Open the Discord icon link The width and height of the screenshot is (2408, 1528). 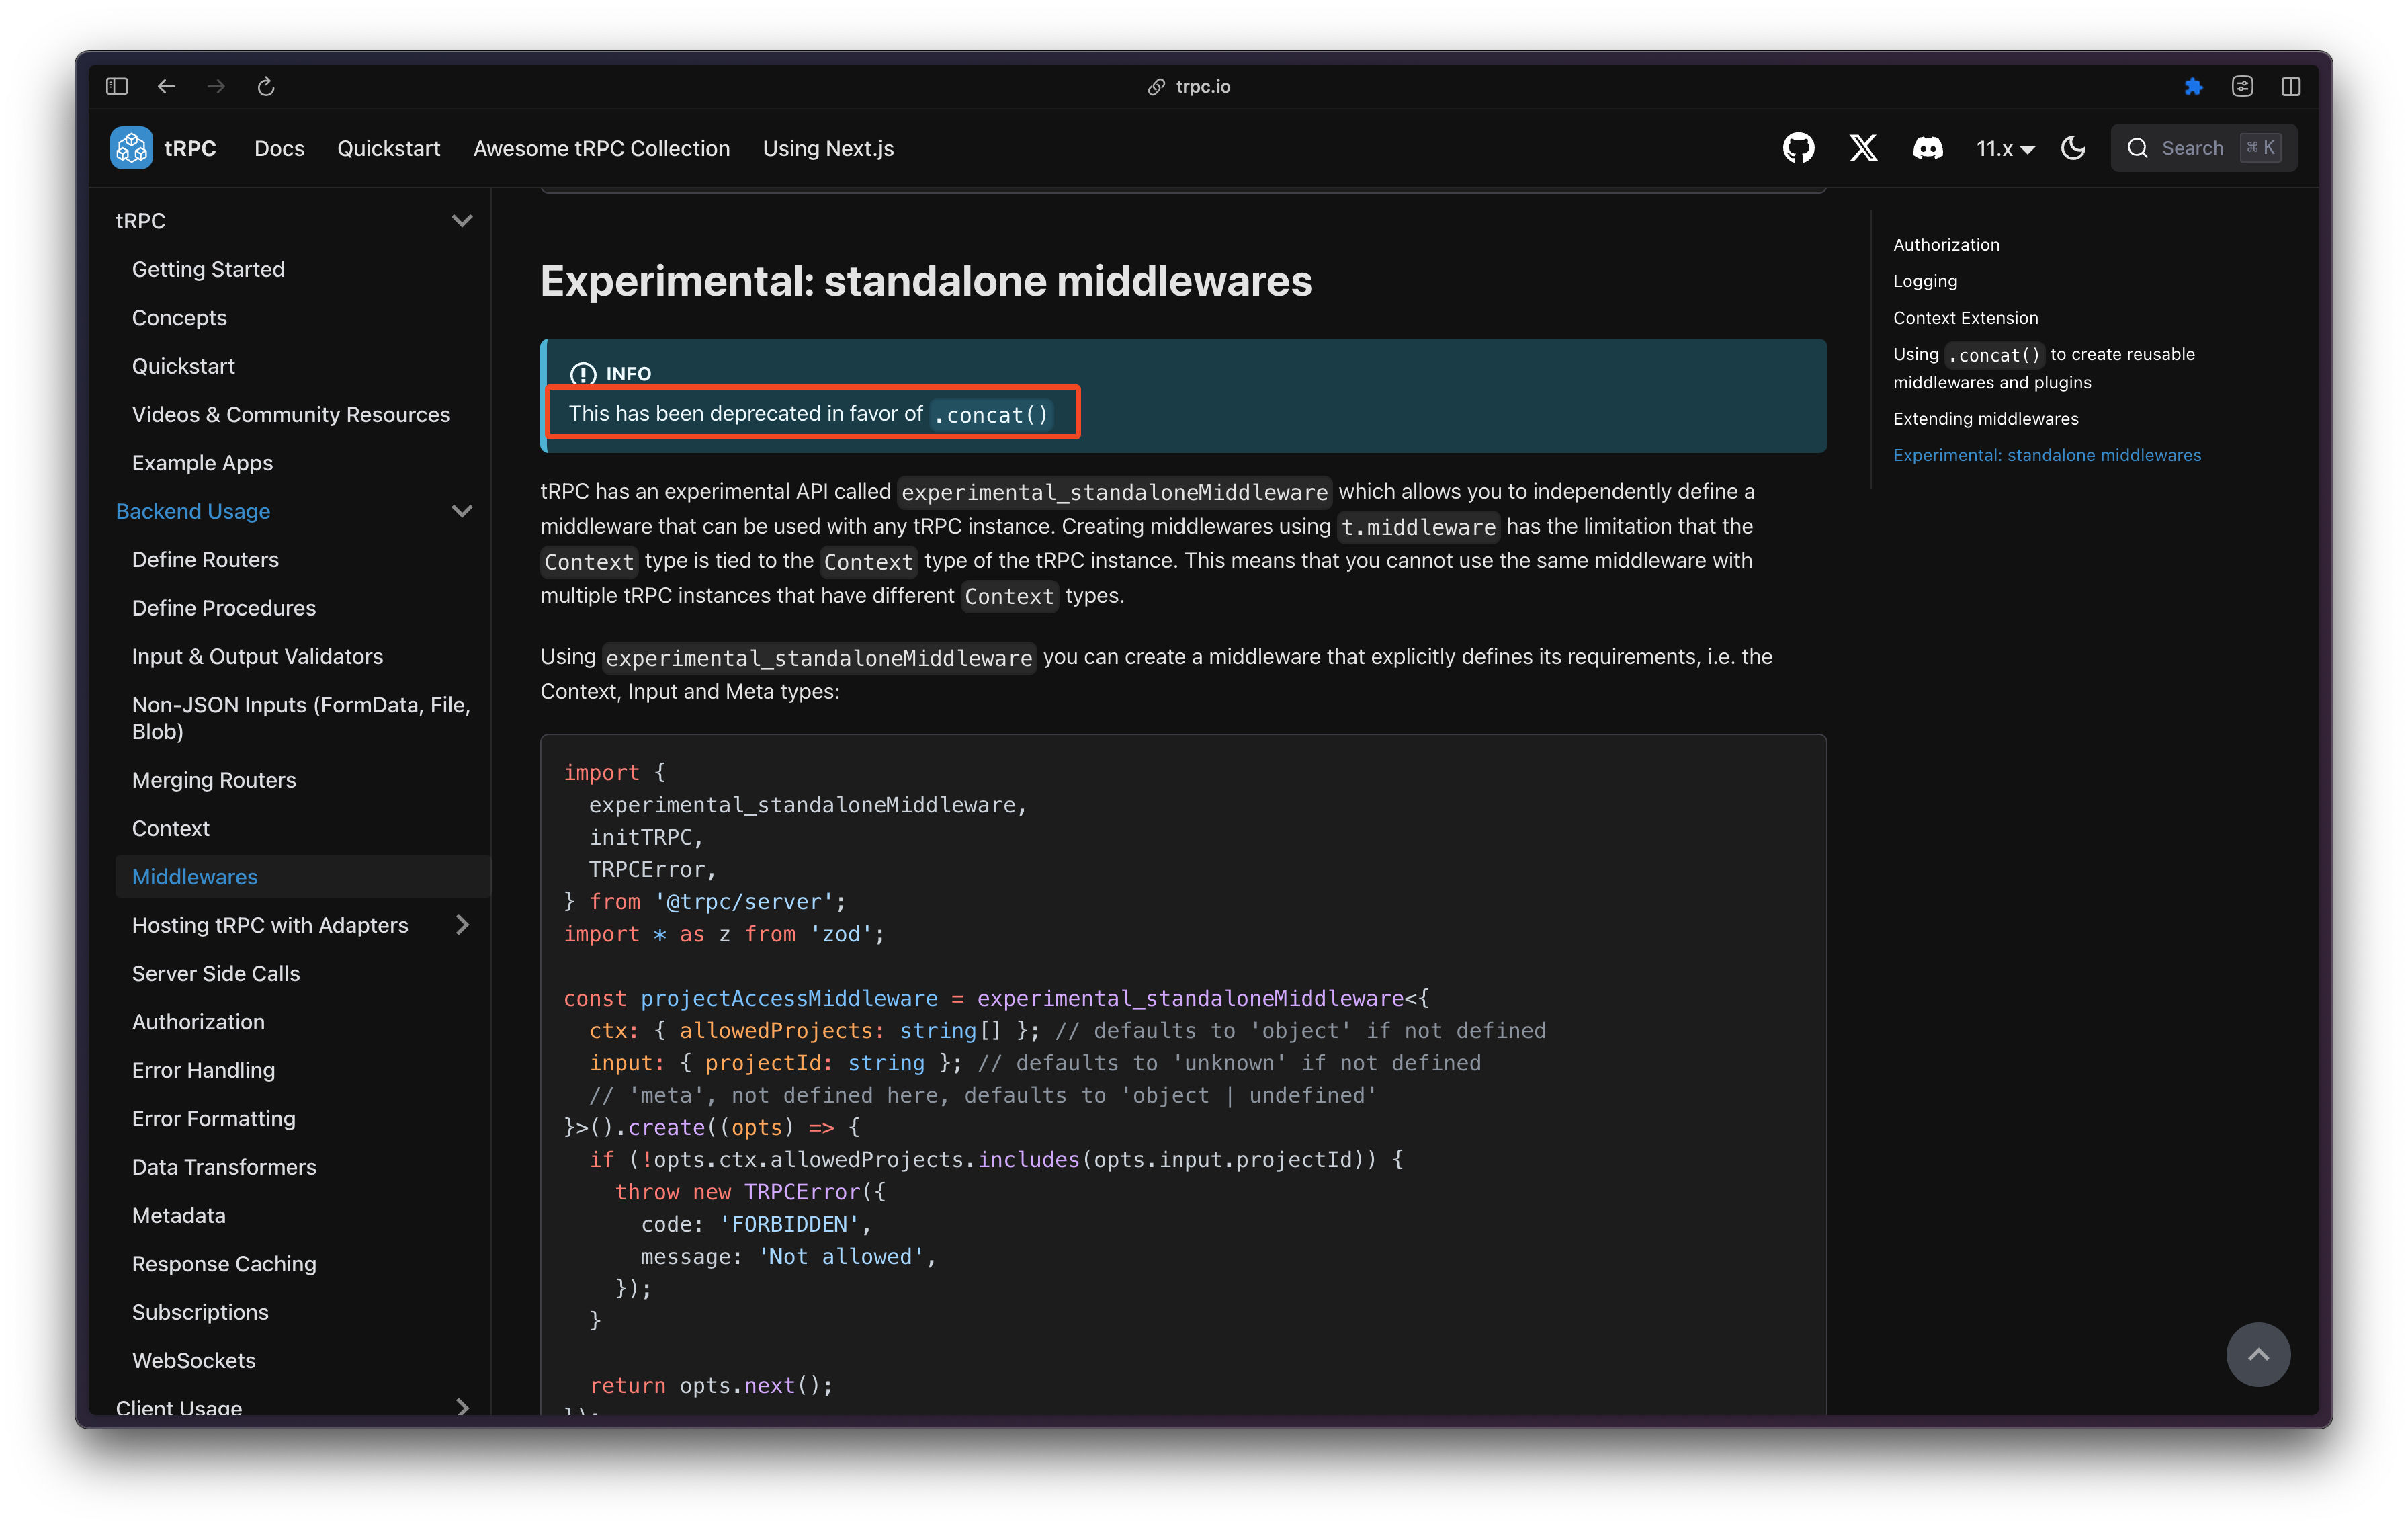pos(1927,148)
